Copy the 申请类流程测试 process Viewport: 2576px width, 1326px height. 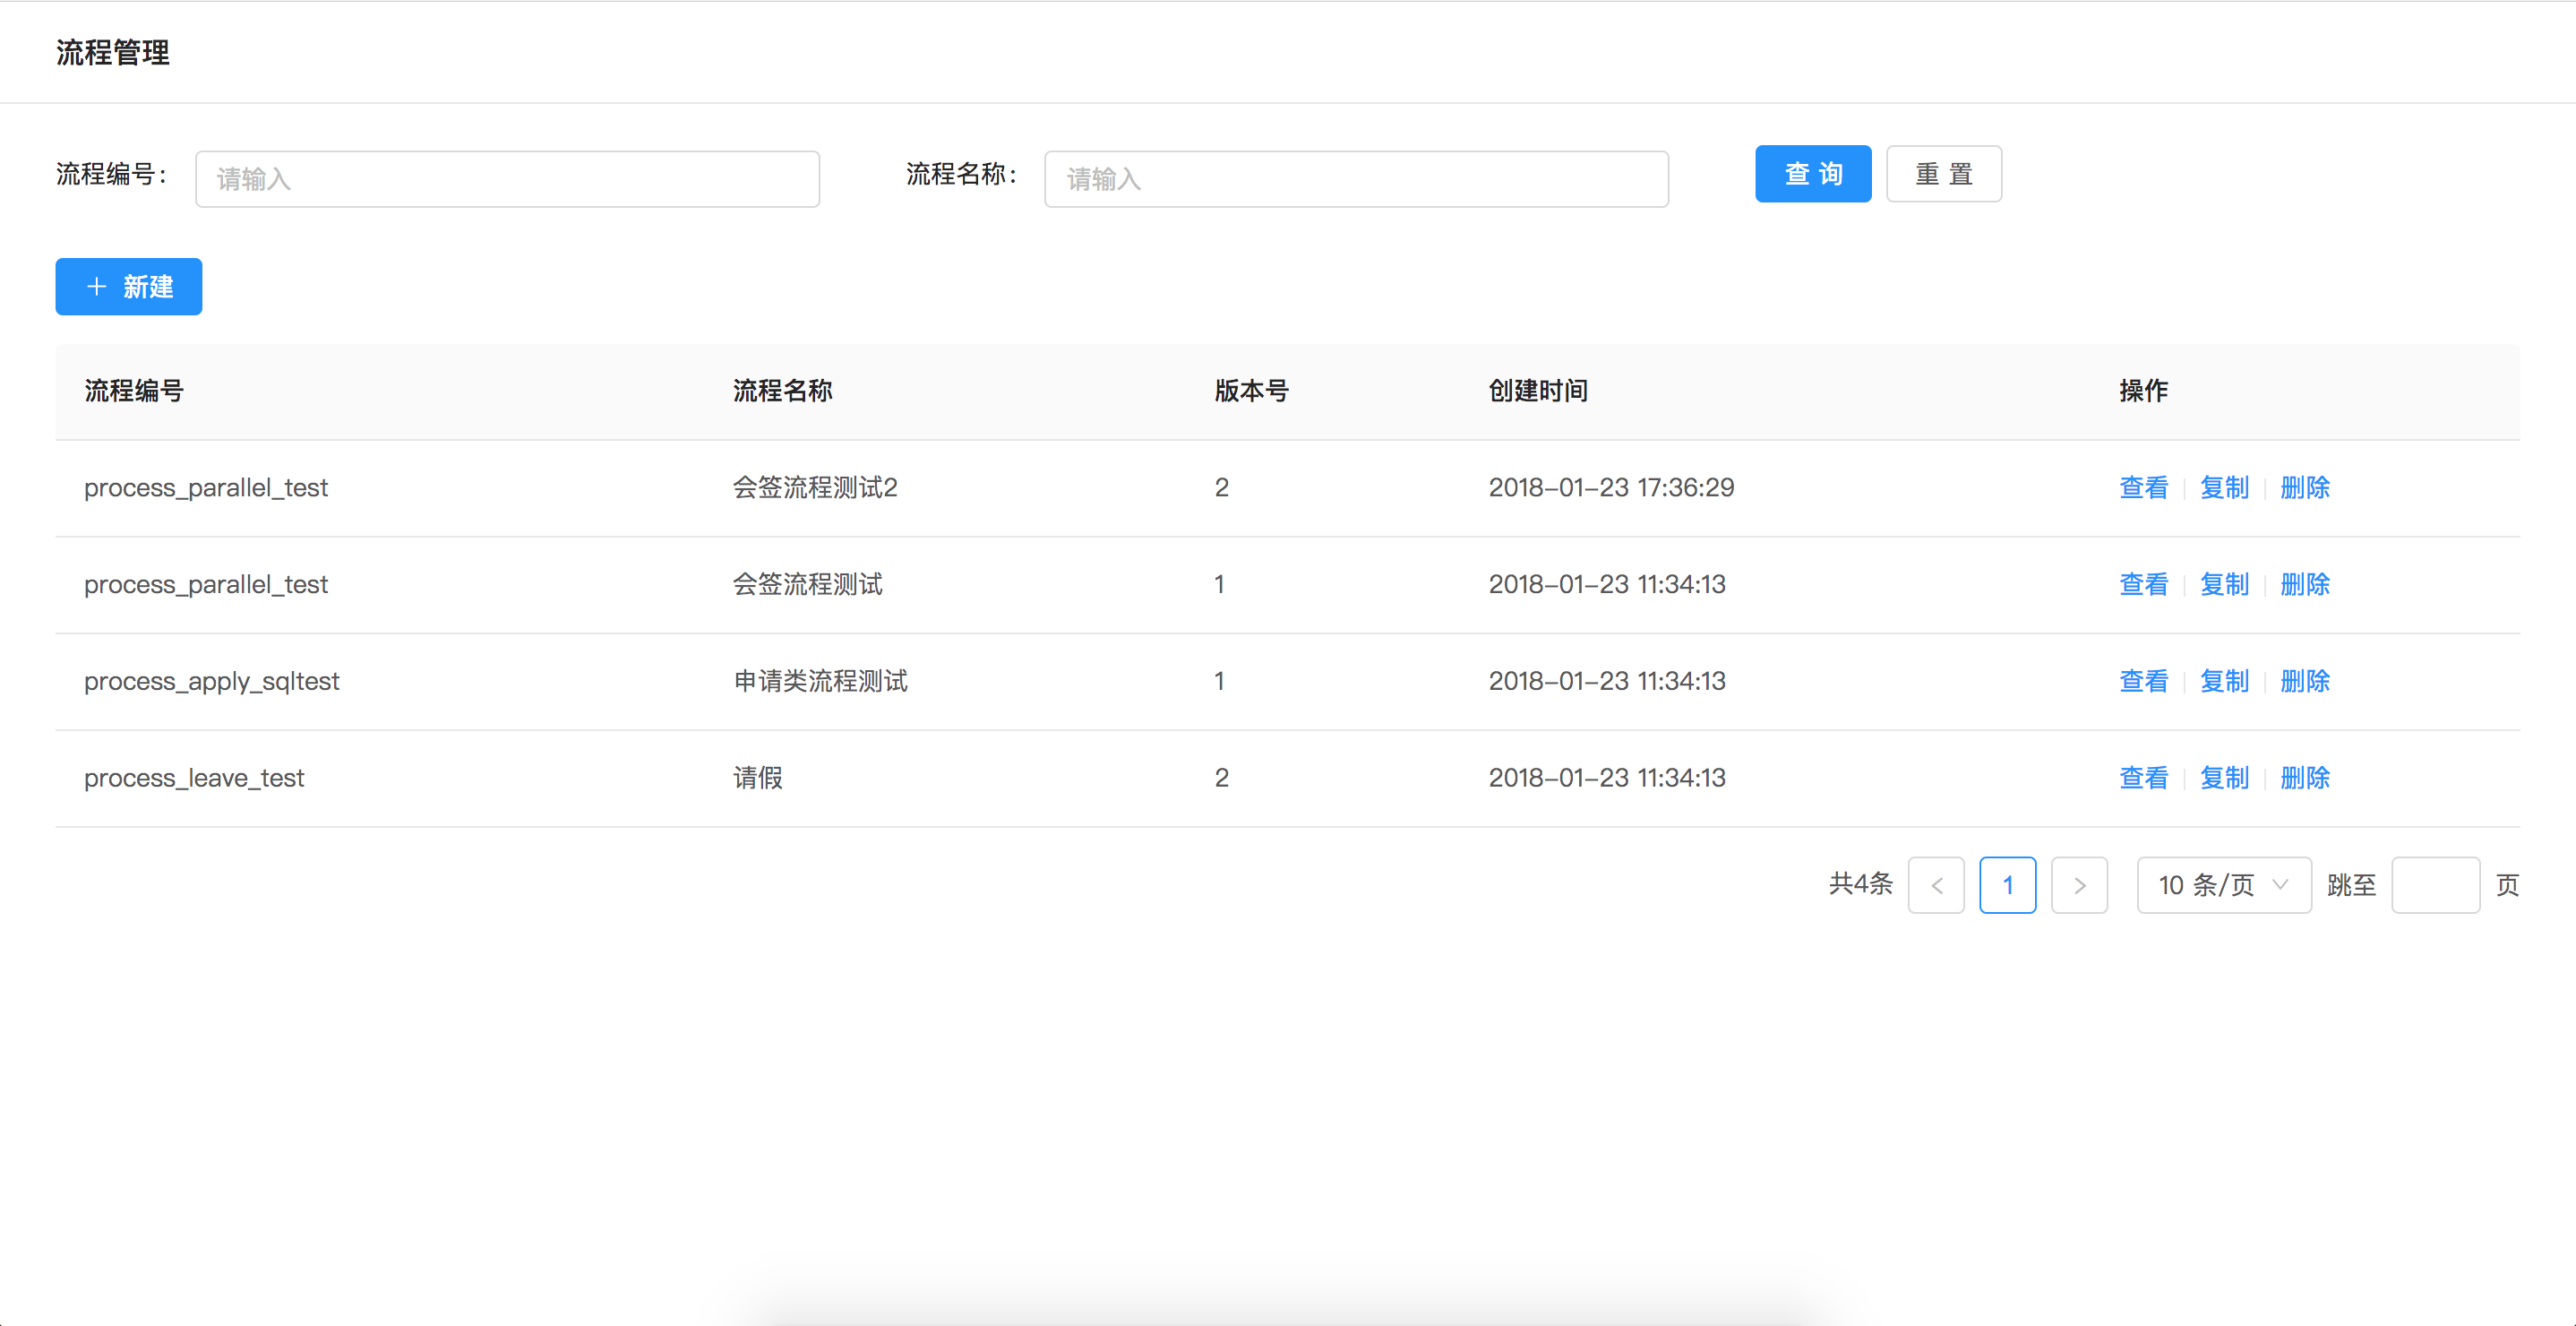[x=2223, y=682]
